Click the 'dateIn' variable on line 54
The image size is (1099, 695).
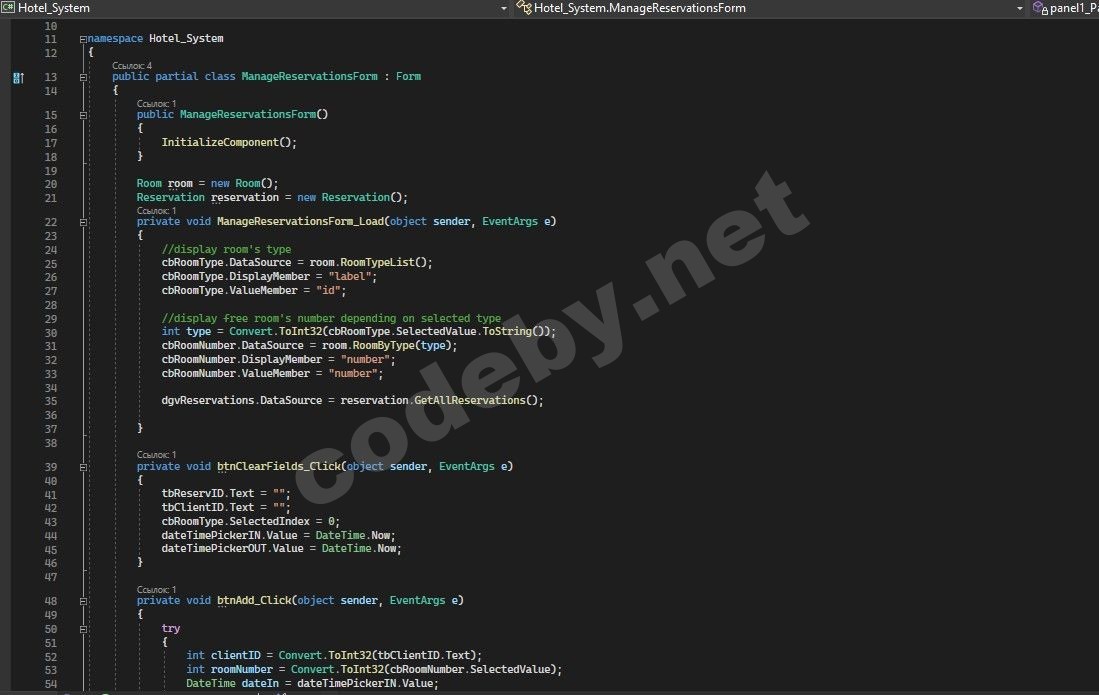point(260,683)
